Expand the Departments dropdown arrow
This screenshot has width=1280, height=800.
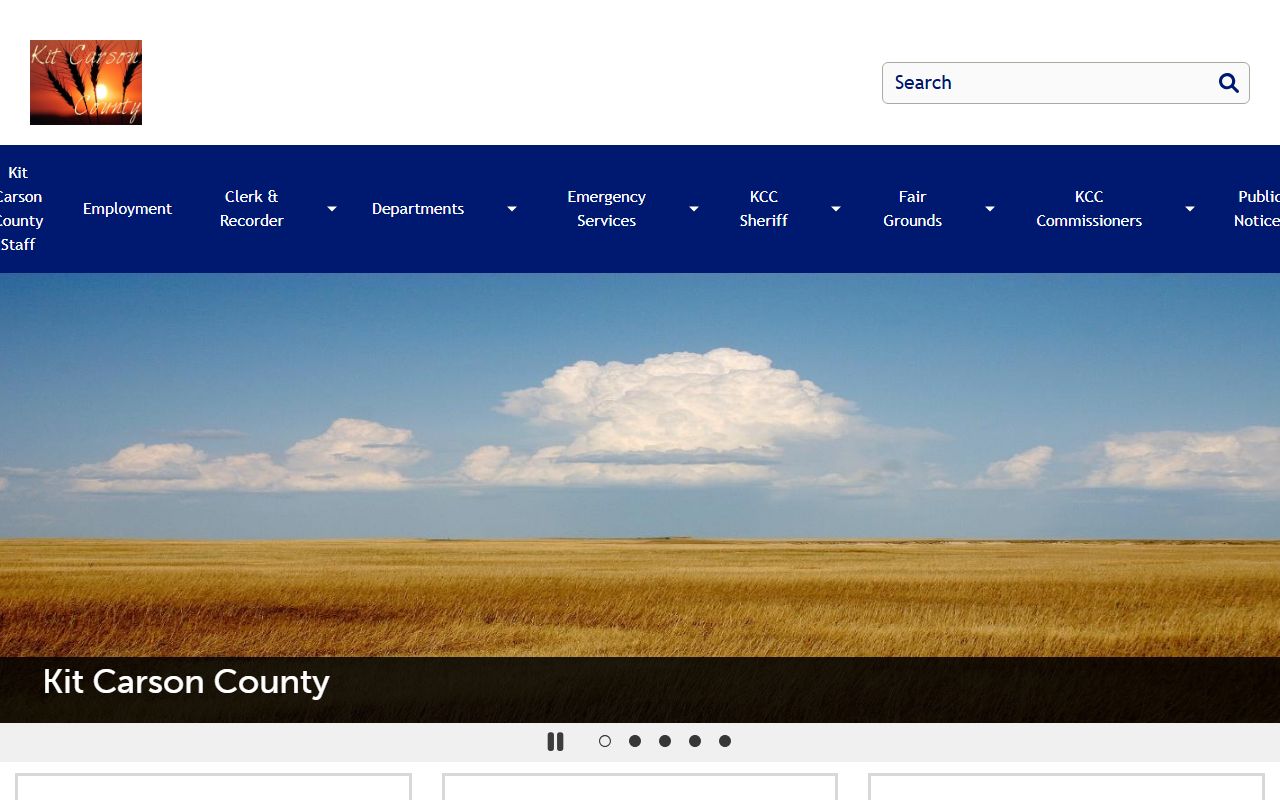(512, 209)
